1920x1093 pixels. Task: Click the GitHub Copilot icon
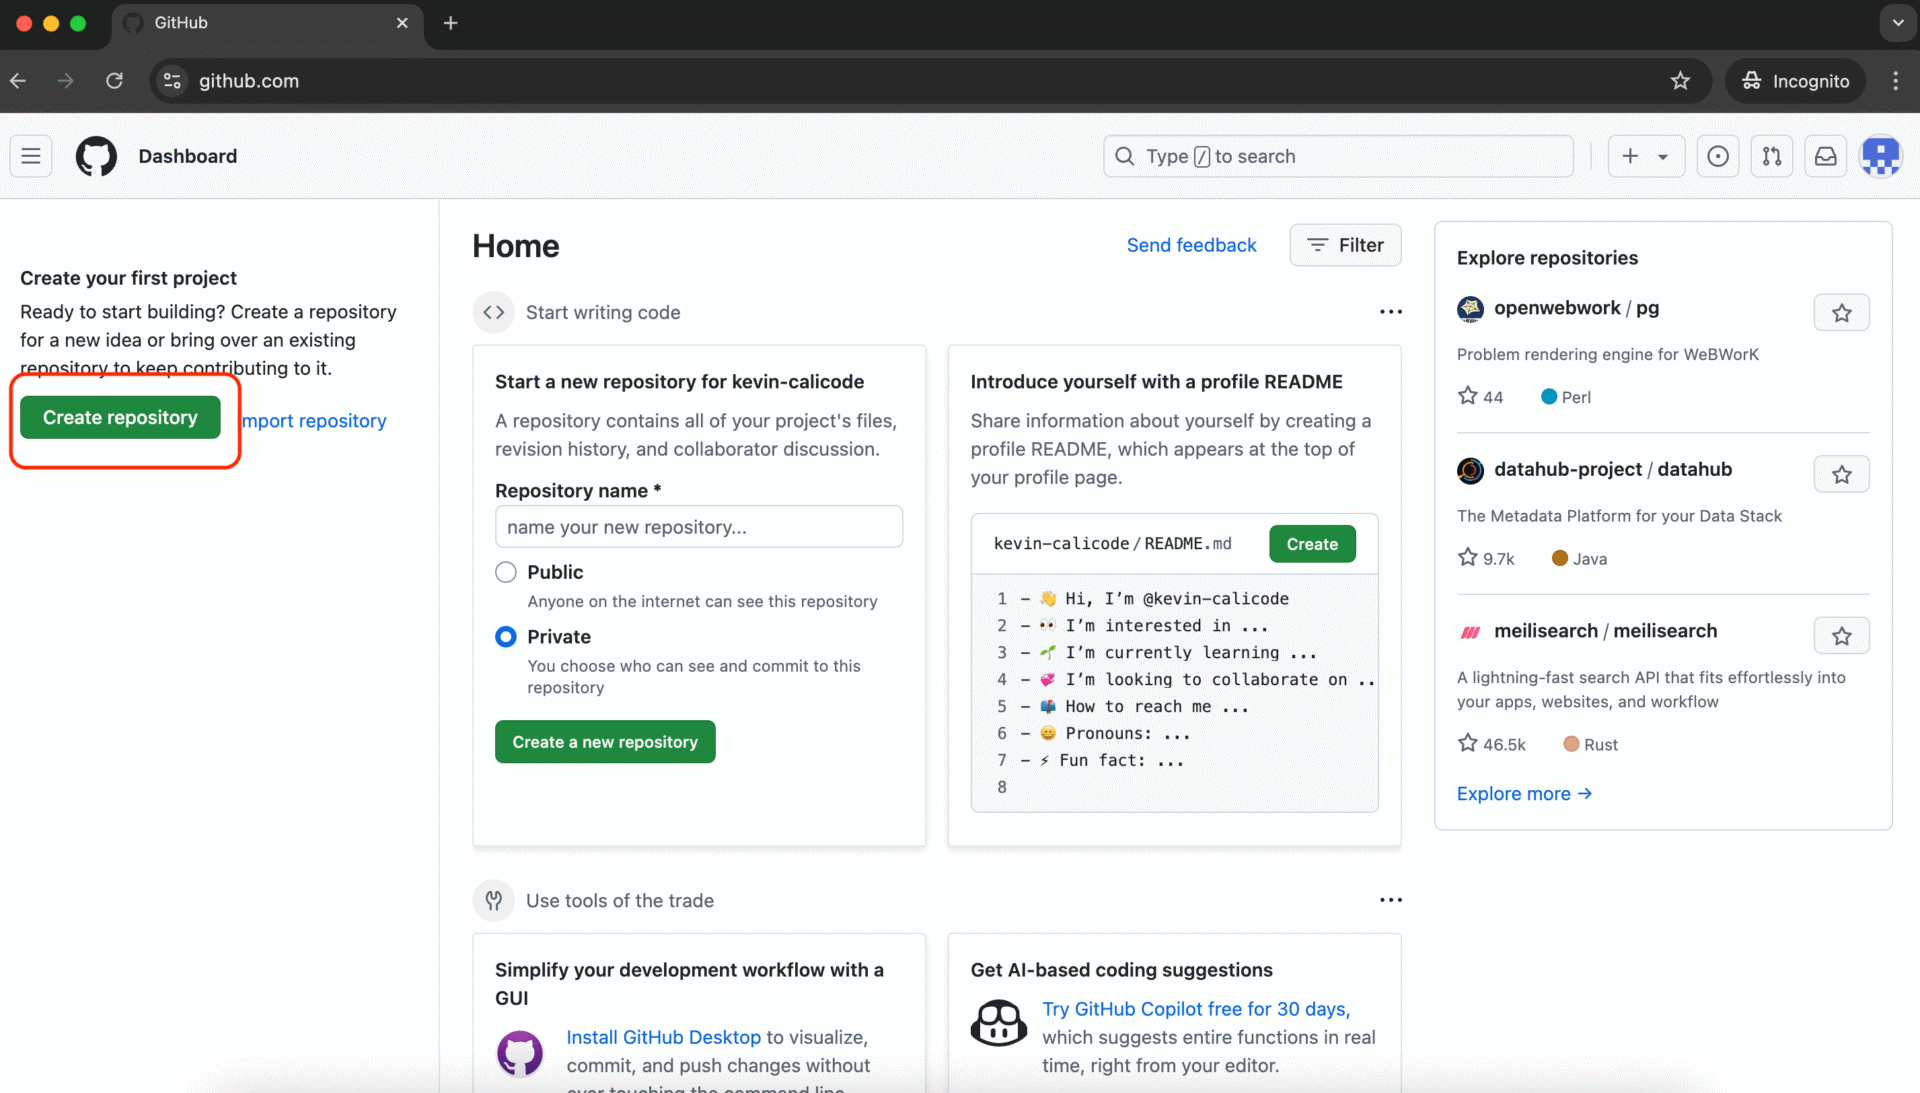tap(999, 1023)
